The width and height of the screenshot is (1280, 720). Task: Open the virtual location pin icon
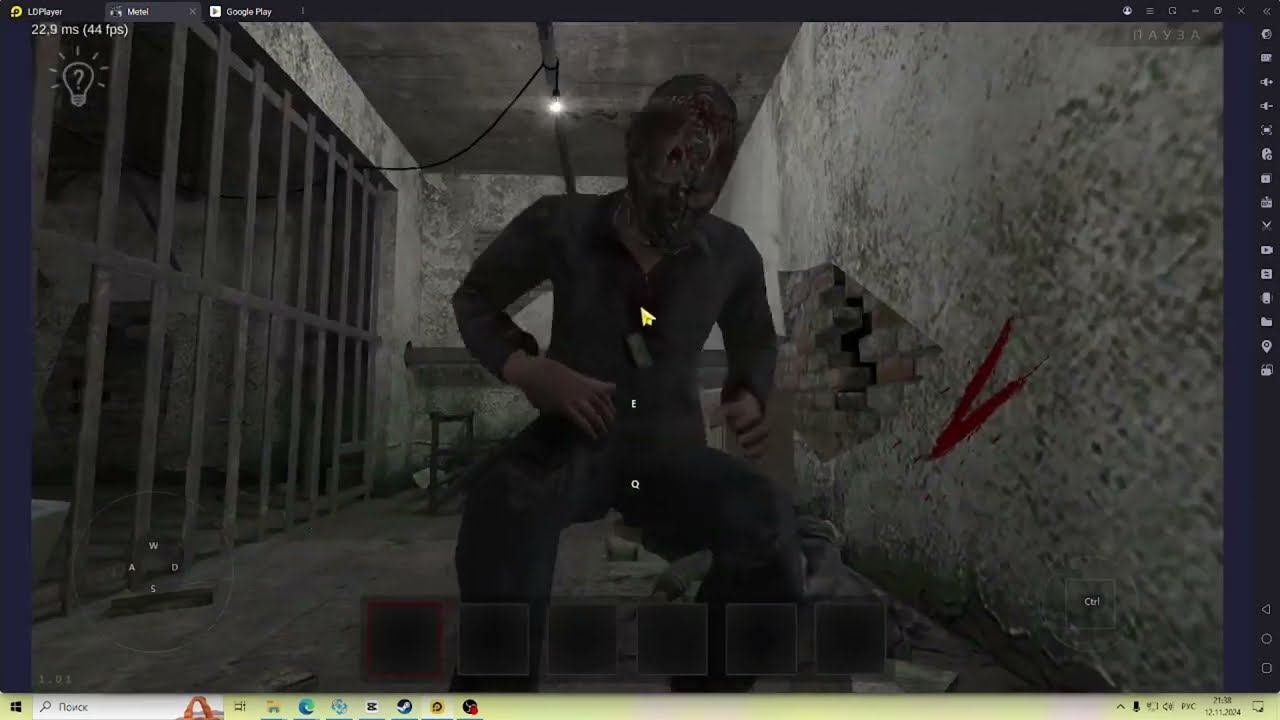point(1267,346)
